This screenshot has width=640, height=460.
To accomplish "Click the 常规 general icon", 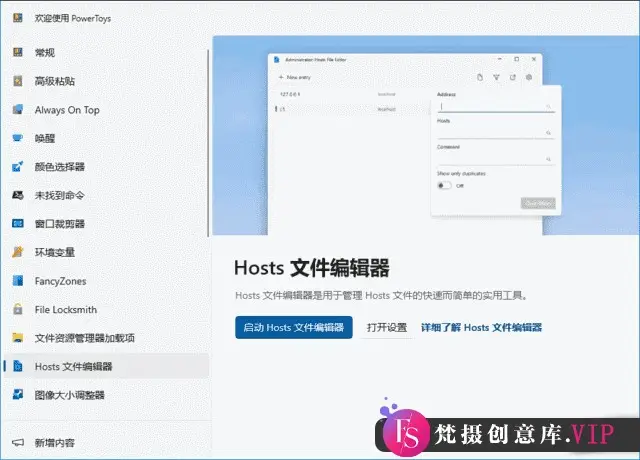I will pyautogui.click(x=18, y=52).
